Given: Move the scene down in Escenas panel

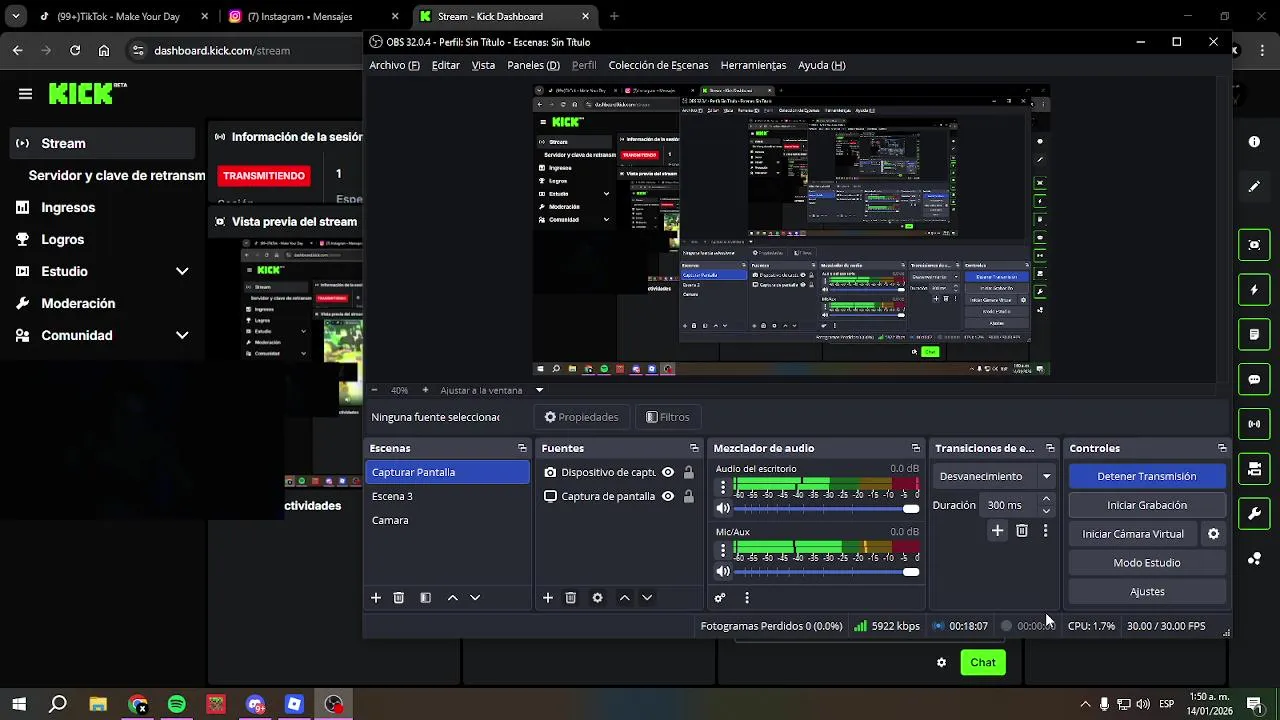Looking at the screenshot, I should pos(475,598).
